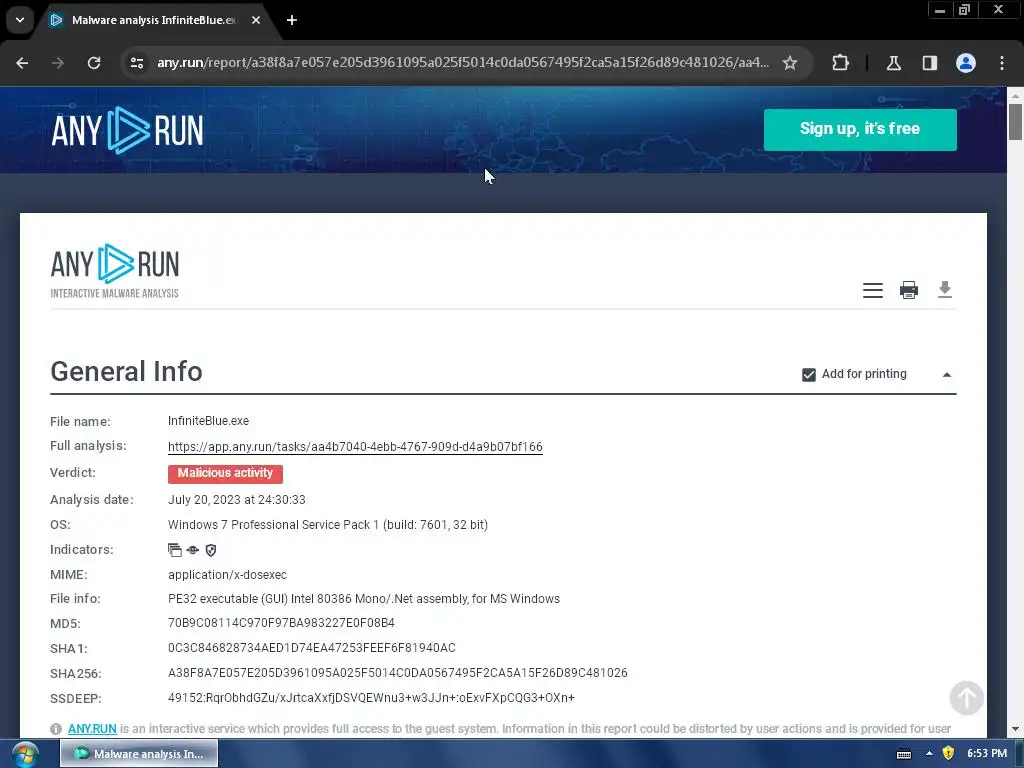Open Chrome Labs flask icon
This screenshot has width=1024, height=768.
pyautogui.click(x=894, y=63)
